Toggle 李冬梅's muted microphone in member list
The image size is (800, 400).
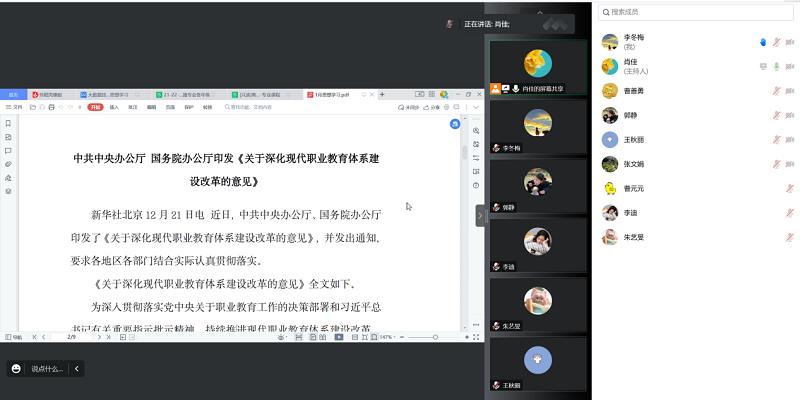click(x=775, y=42)
